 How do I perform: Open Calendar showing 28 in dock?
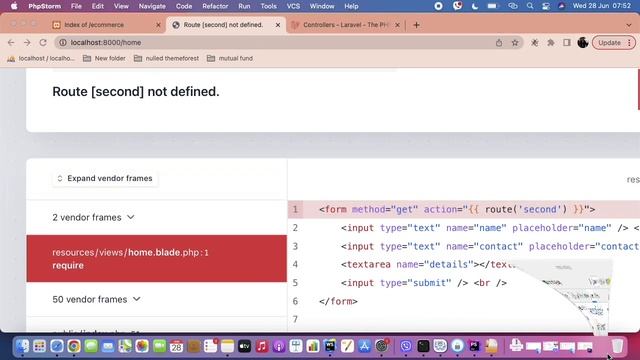tap(176, 346)
